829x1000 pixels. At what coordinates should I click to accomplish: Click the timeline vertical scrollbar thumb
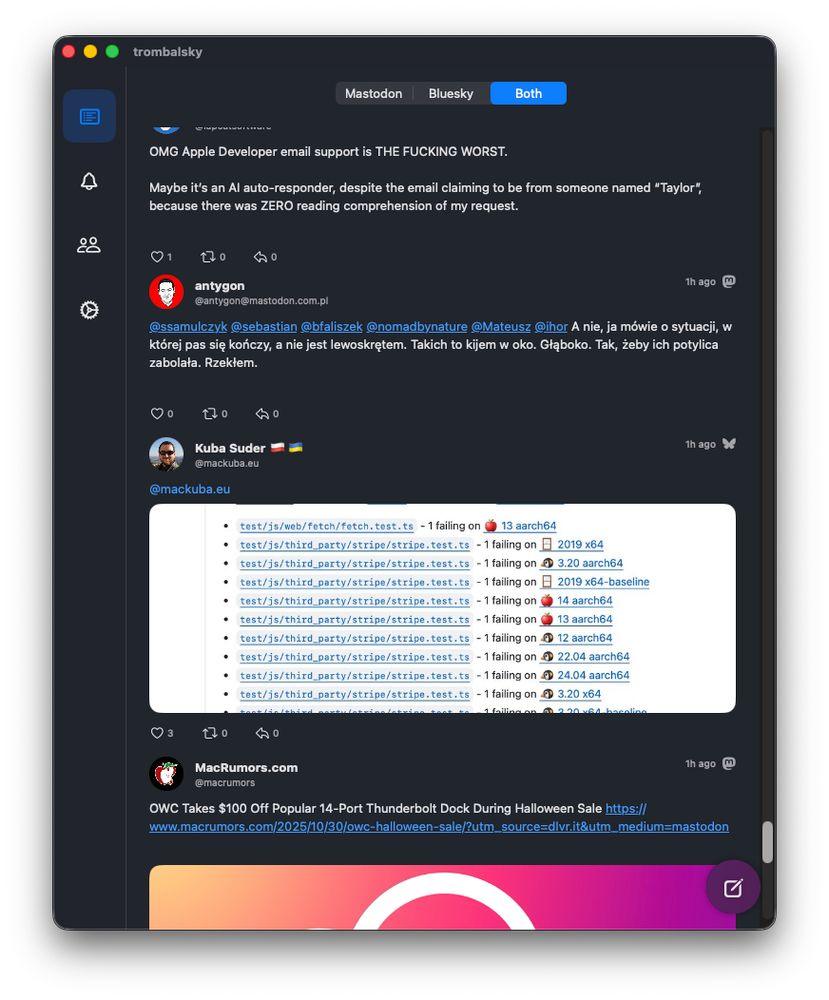coord(767,842)
